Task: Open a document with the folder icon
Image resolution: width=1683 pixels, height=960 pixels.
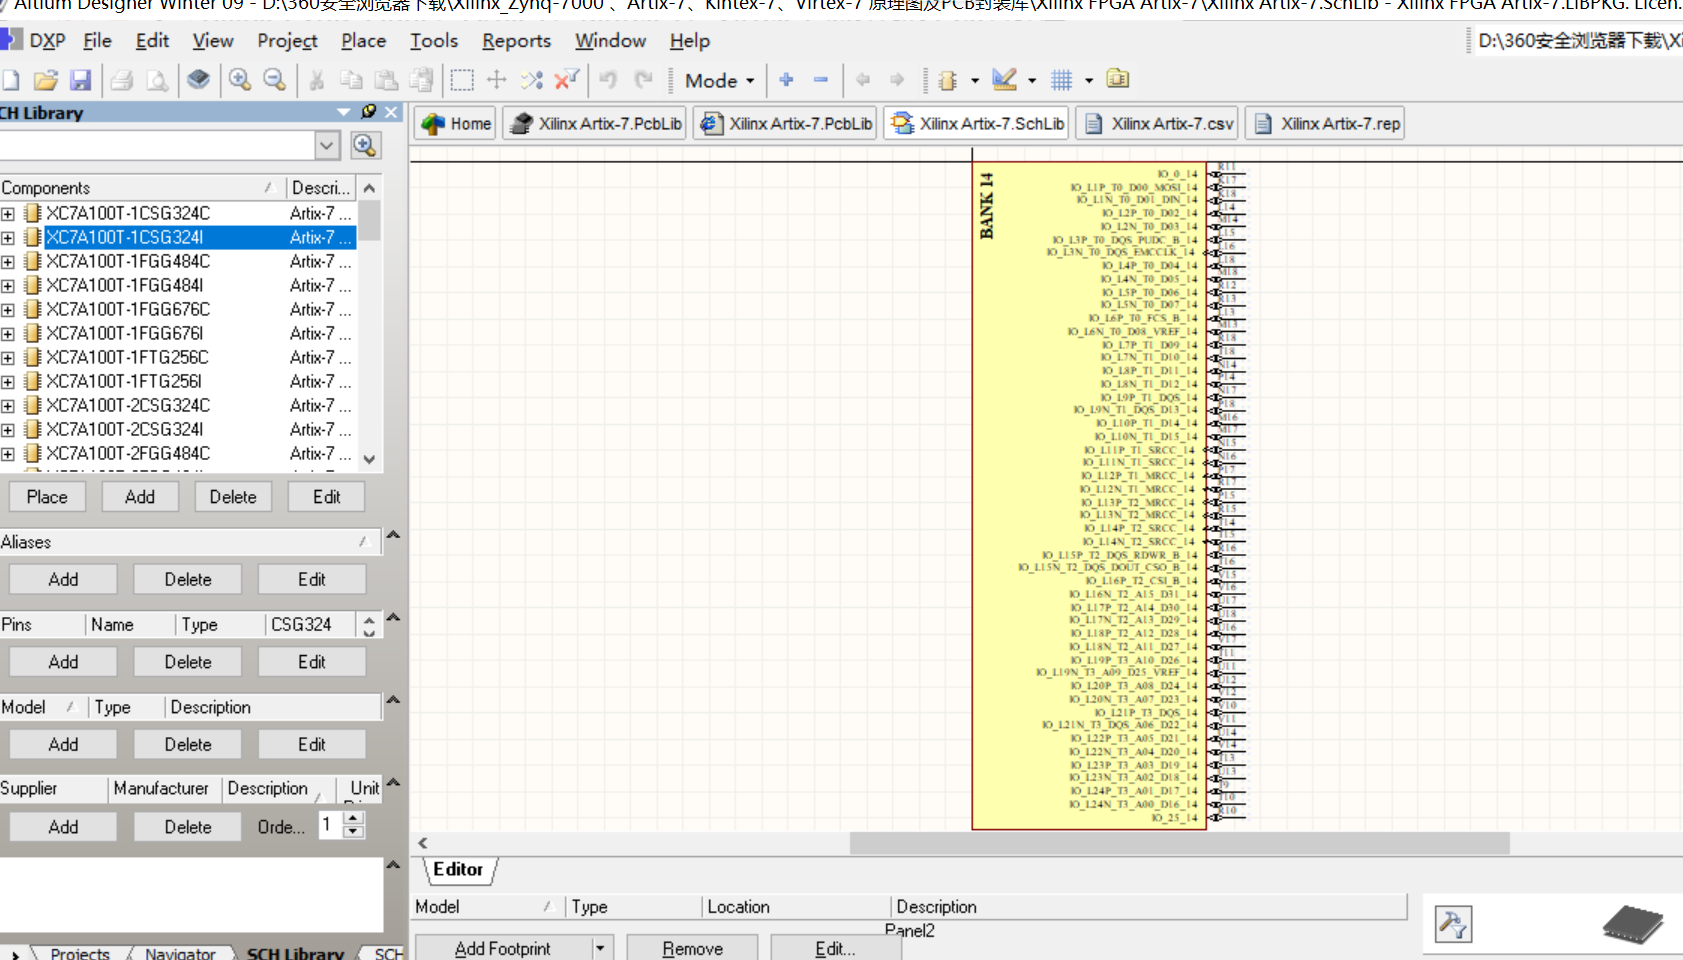Action: (x=45, y=80)
